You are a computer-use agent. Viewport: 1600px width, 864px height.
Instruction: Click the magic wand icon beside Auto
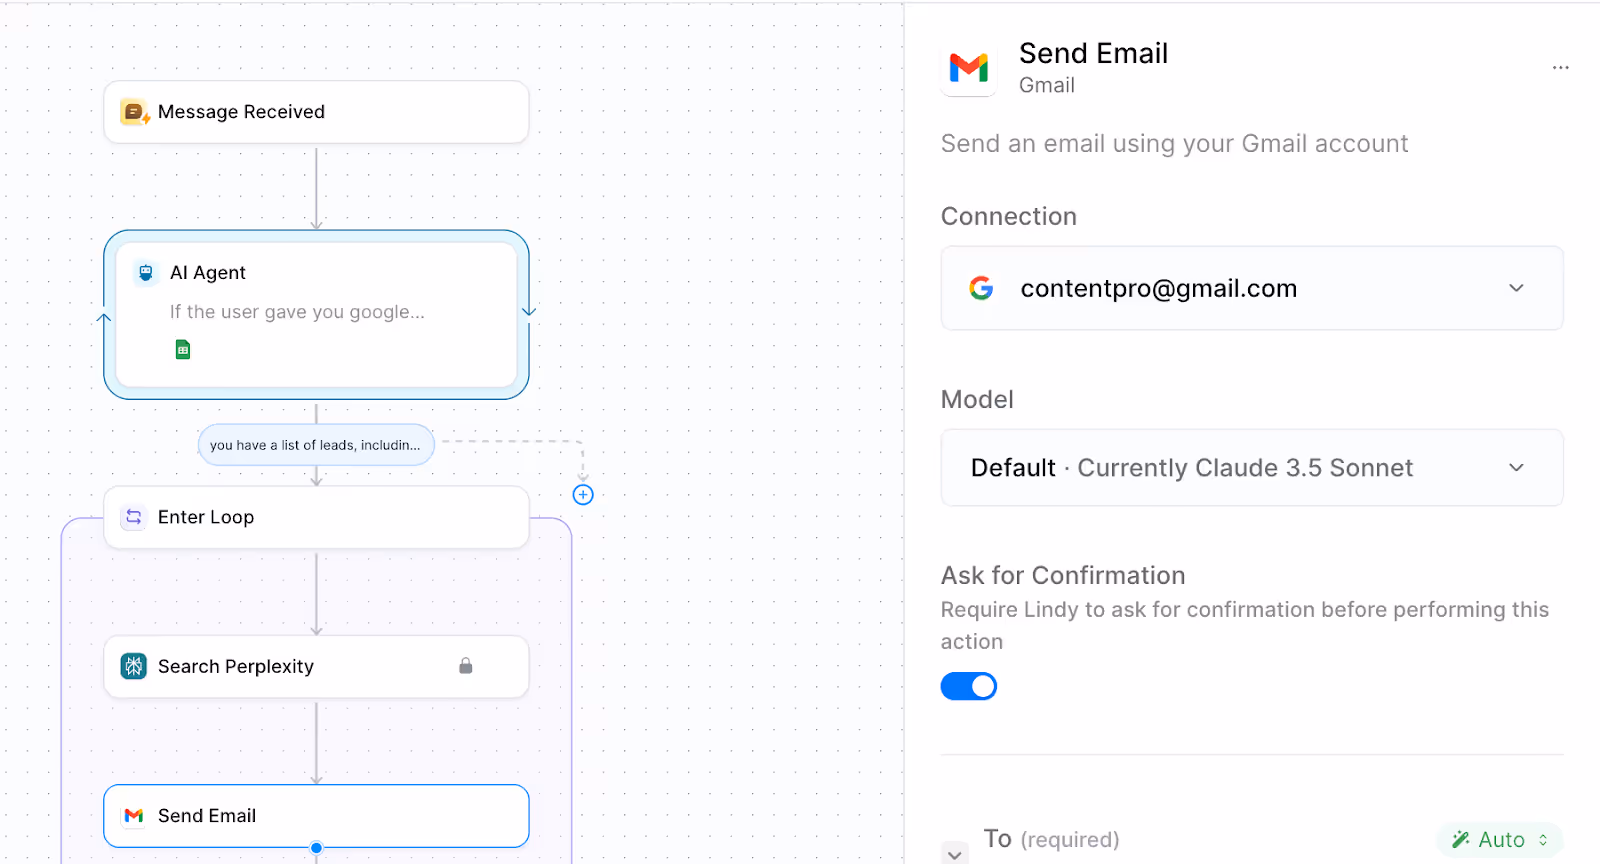[x=1461, y=840]
